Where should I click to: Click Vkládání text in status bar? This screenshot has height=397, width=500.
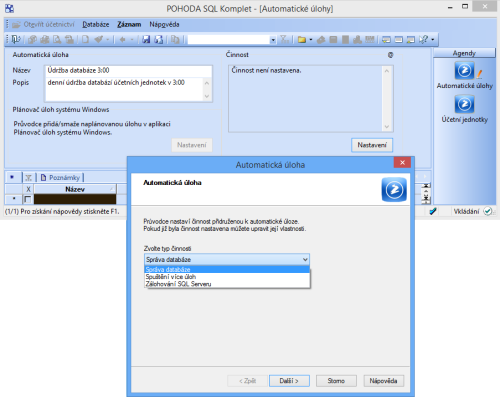click(x=466, y=211)
